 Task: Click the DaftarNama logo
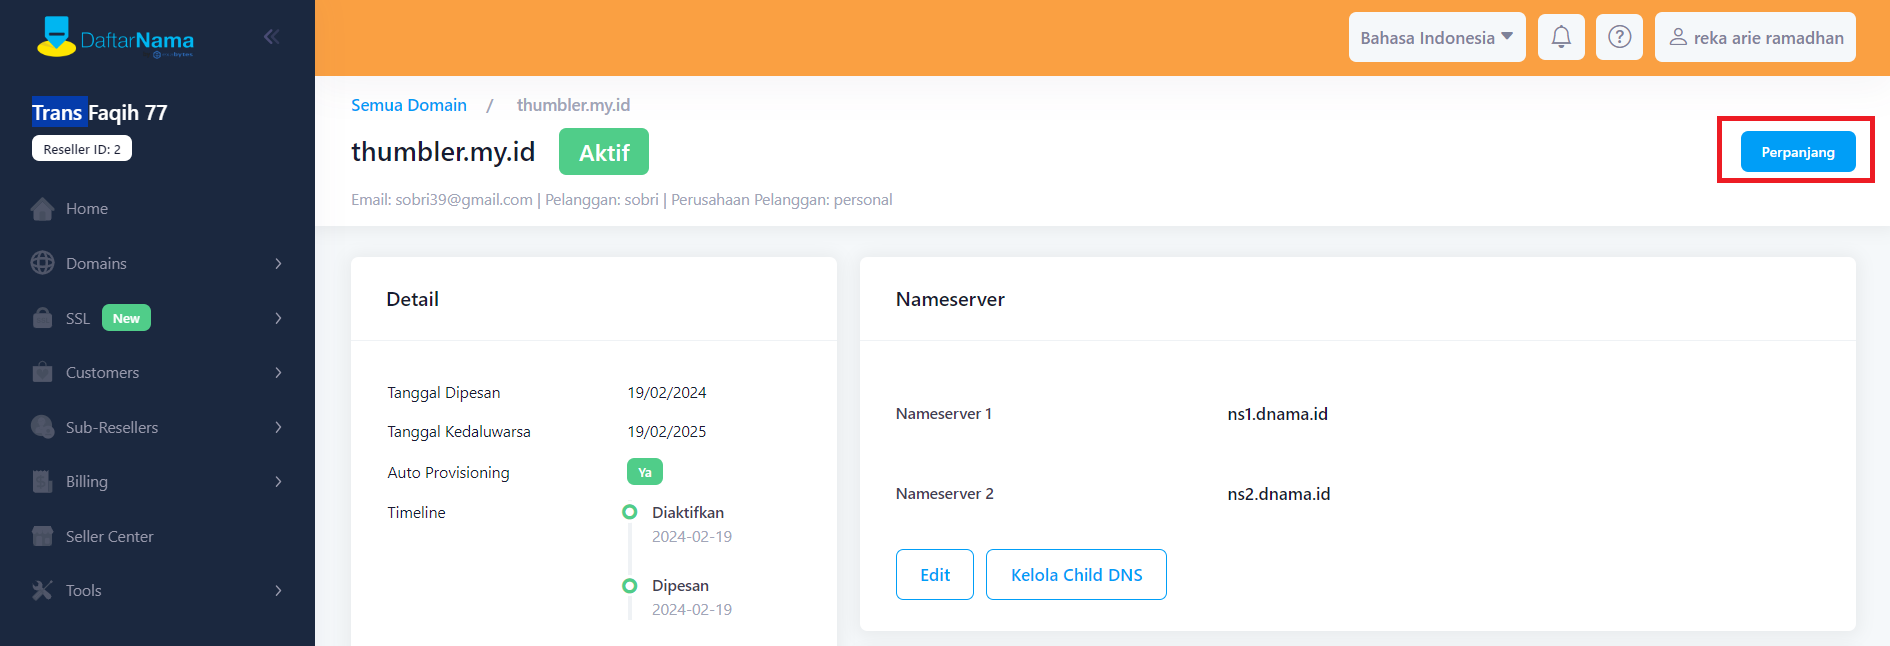(115, 38)
